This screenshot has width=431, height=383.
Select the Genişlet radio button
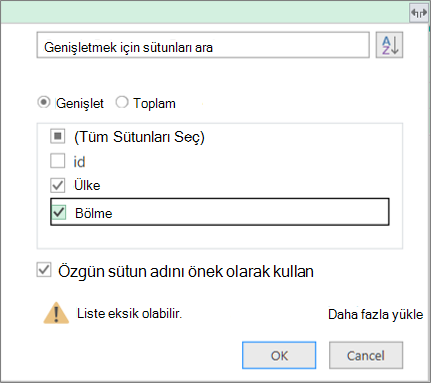[44, 102]
